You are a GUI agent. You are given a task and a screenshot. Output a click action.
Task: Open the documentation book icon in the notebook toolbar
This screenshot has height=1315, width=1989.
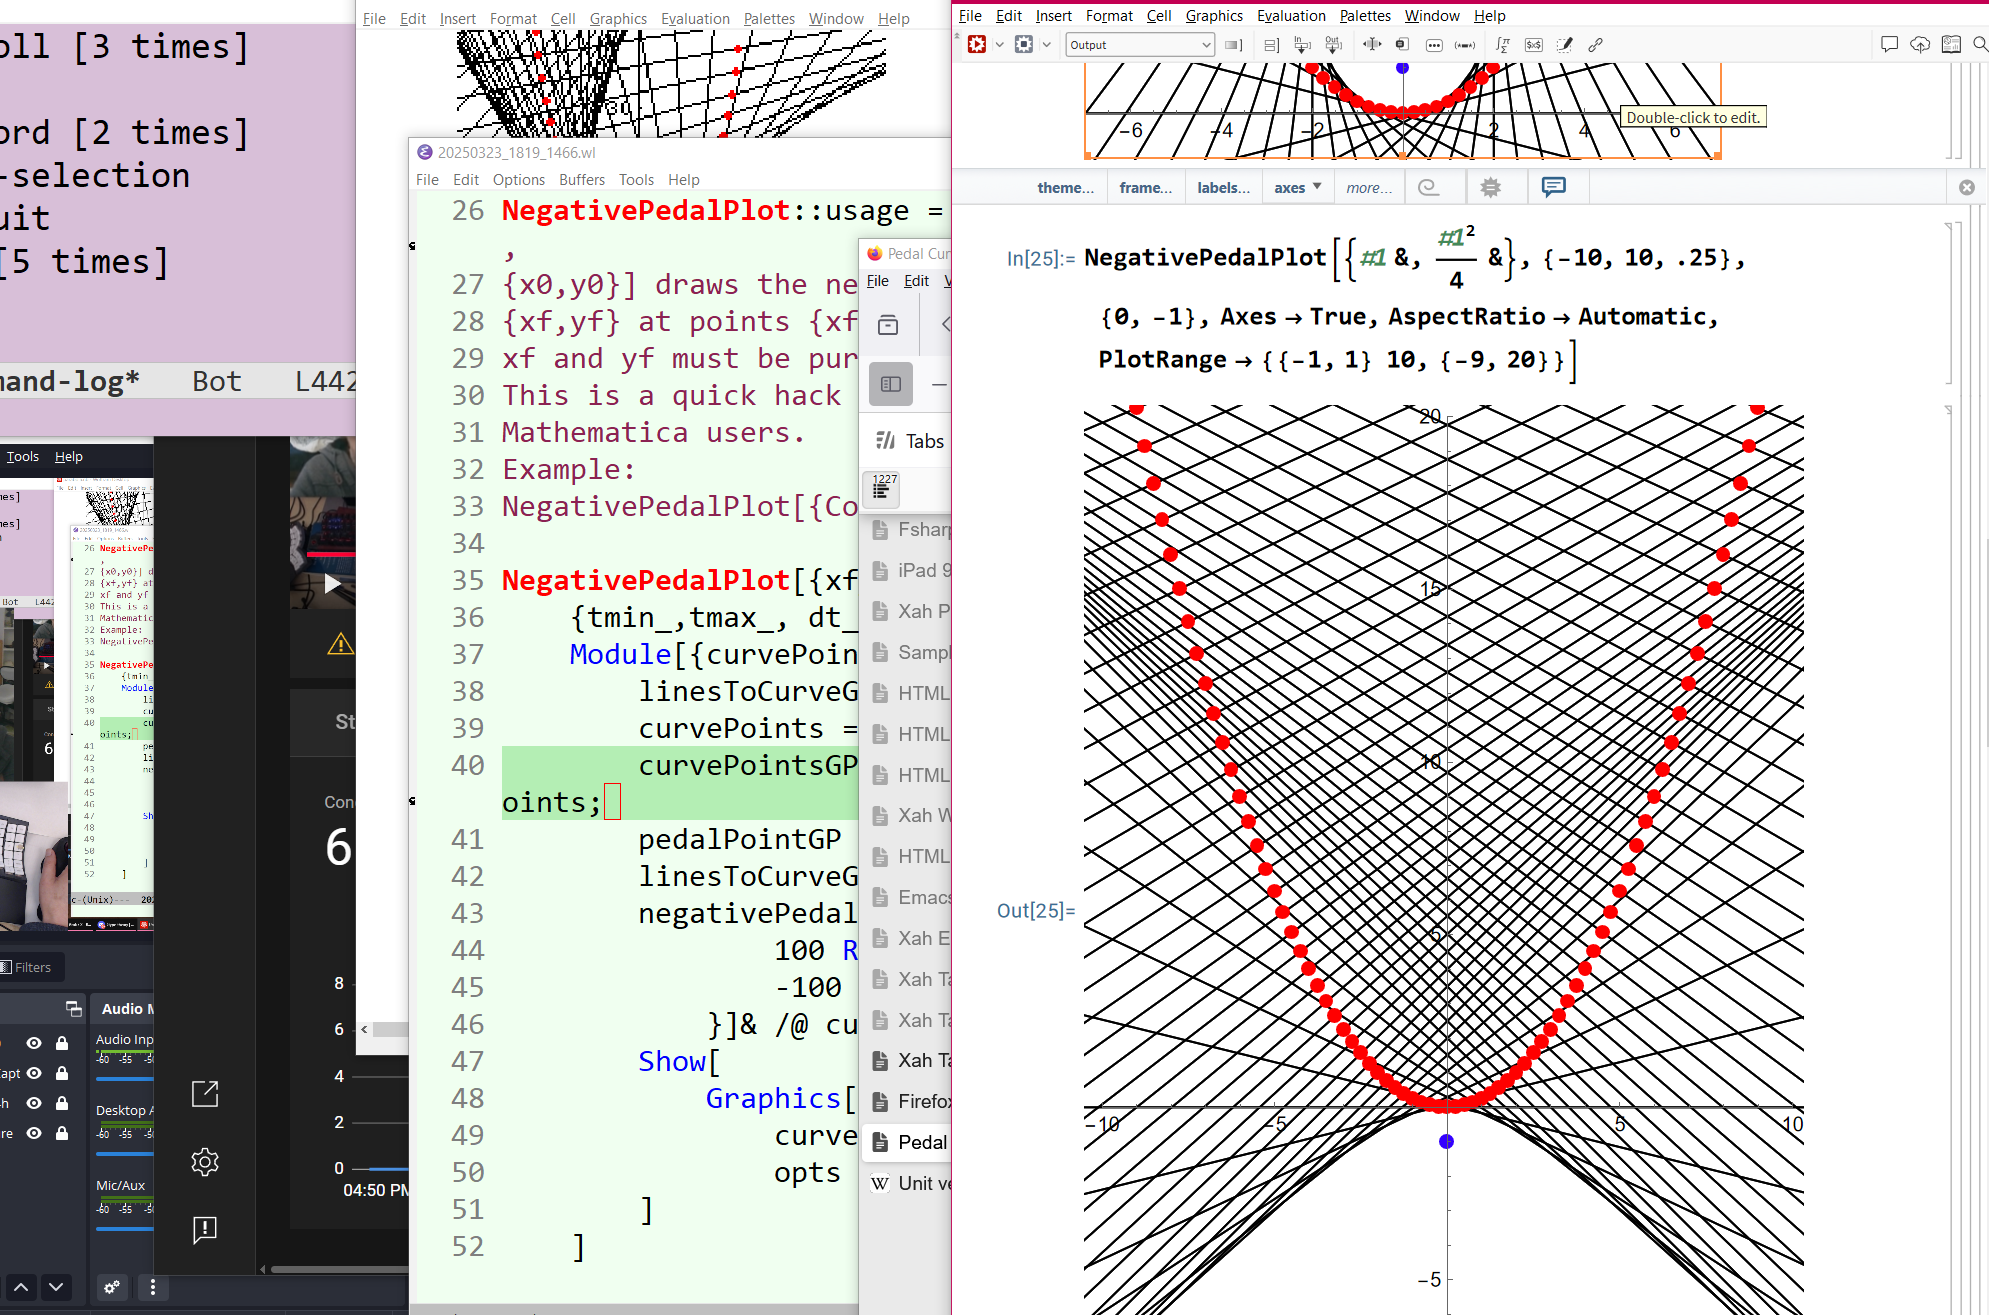(1951, 44)
